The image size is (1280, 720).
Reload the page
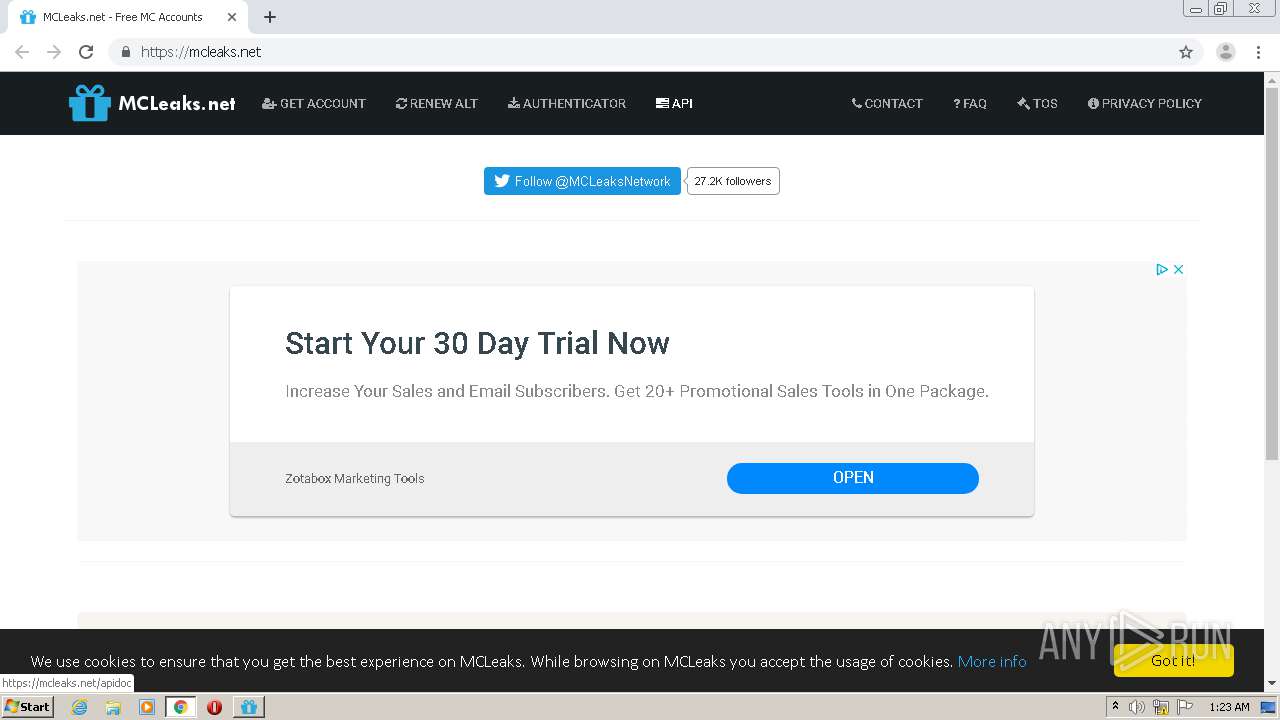(x=86, y=52)
